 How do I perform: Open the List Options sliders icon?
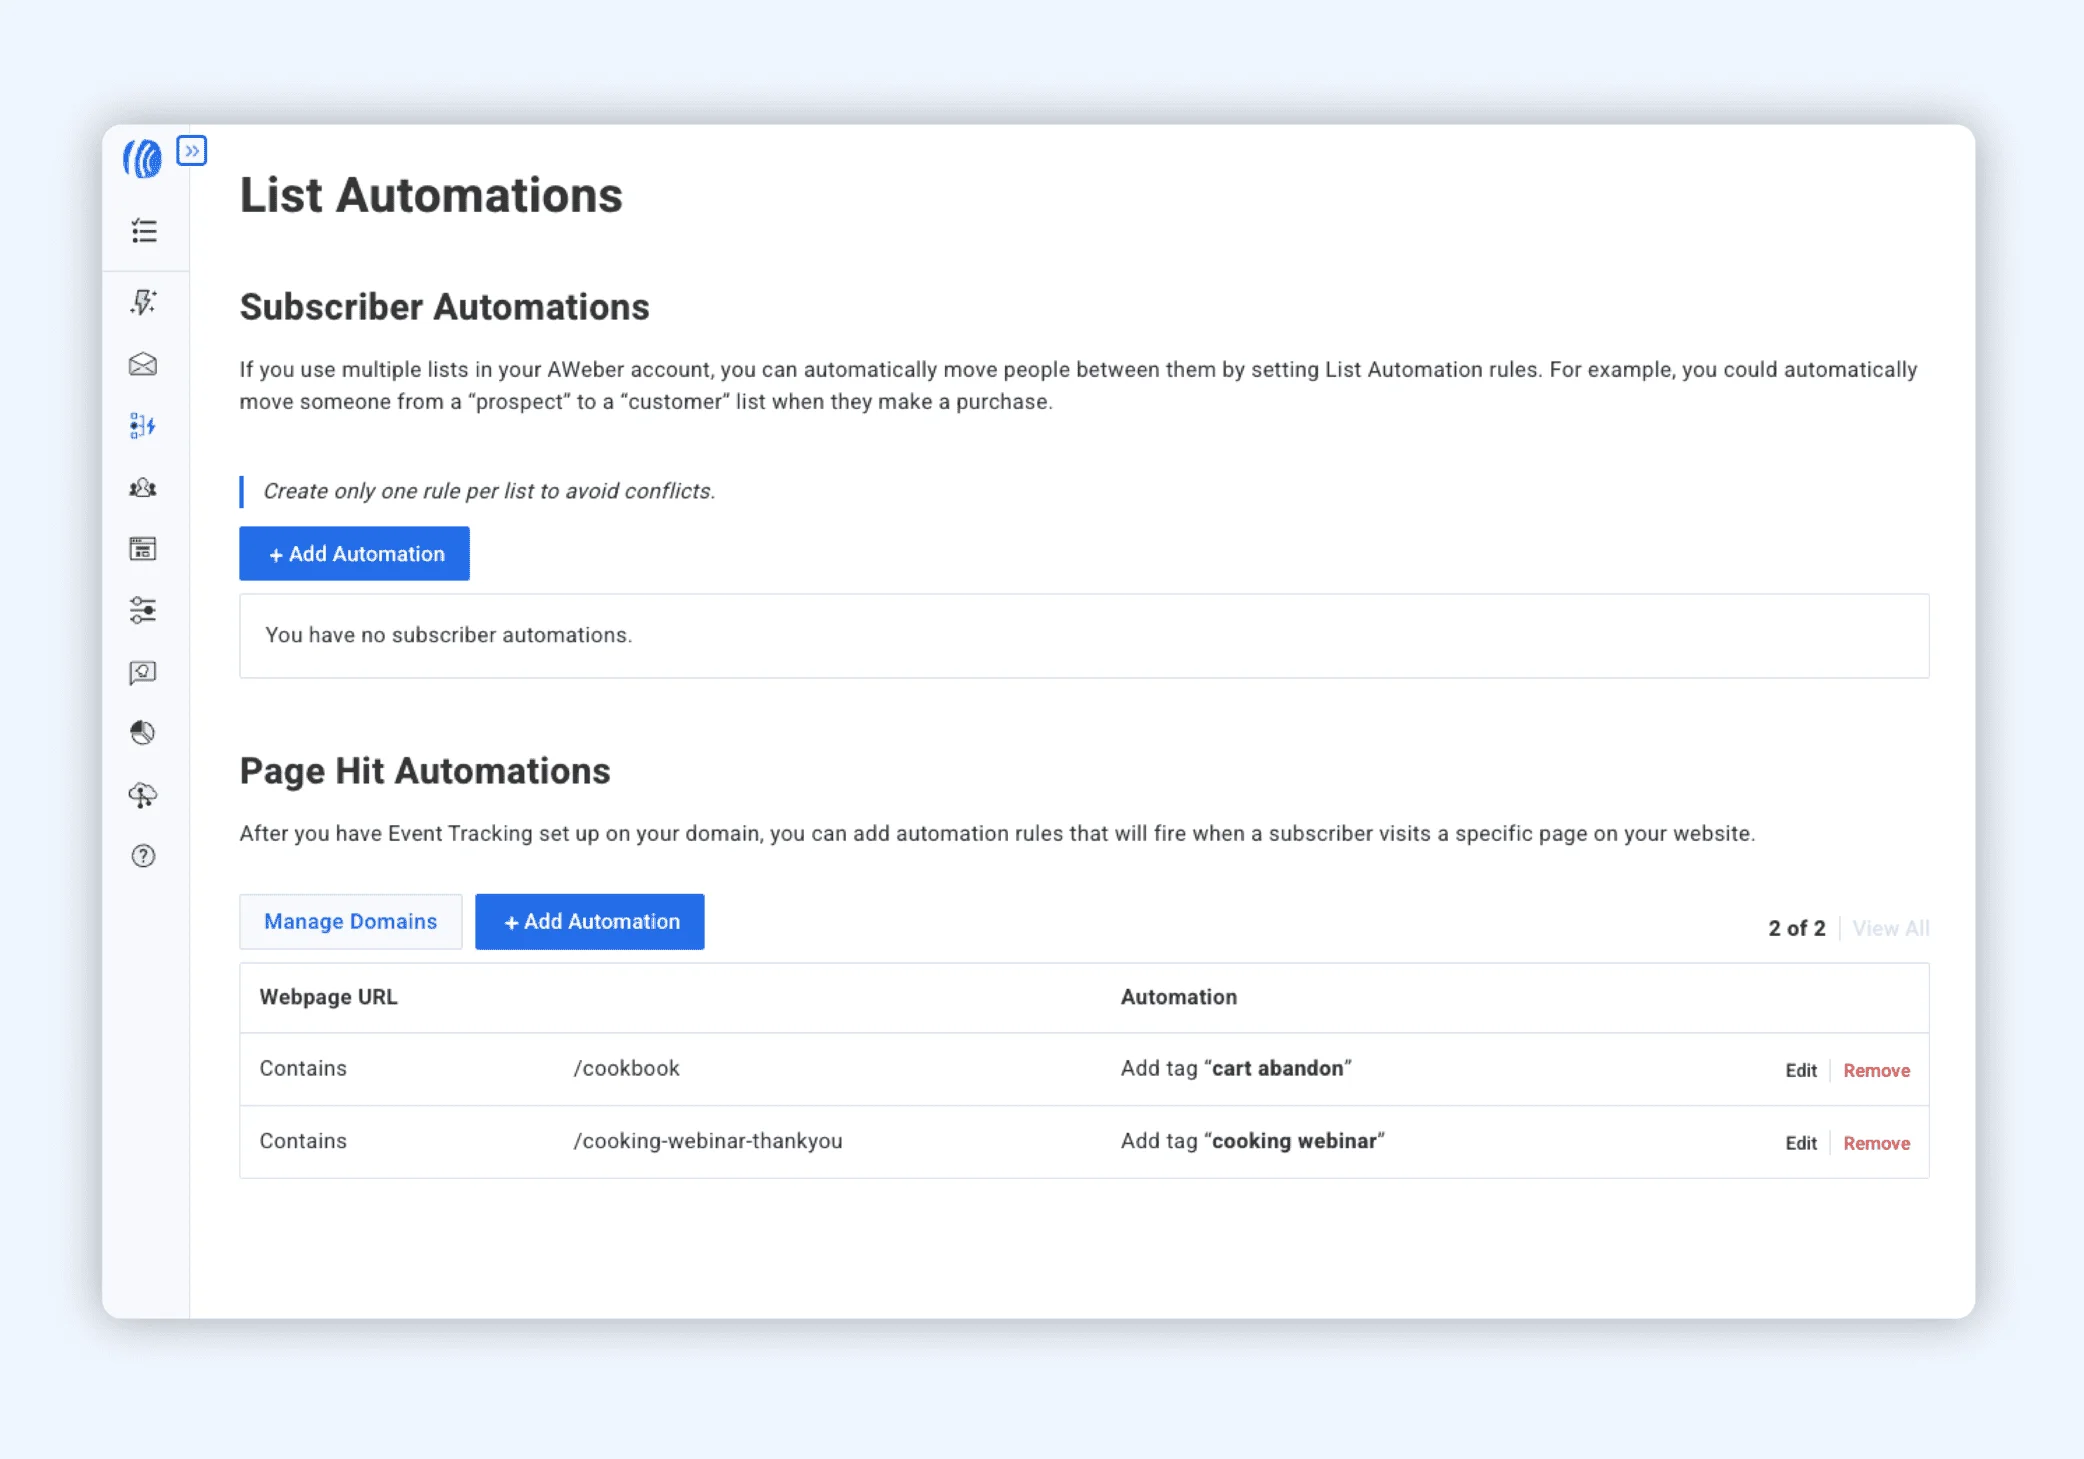pos(143,610)
